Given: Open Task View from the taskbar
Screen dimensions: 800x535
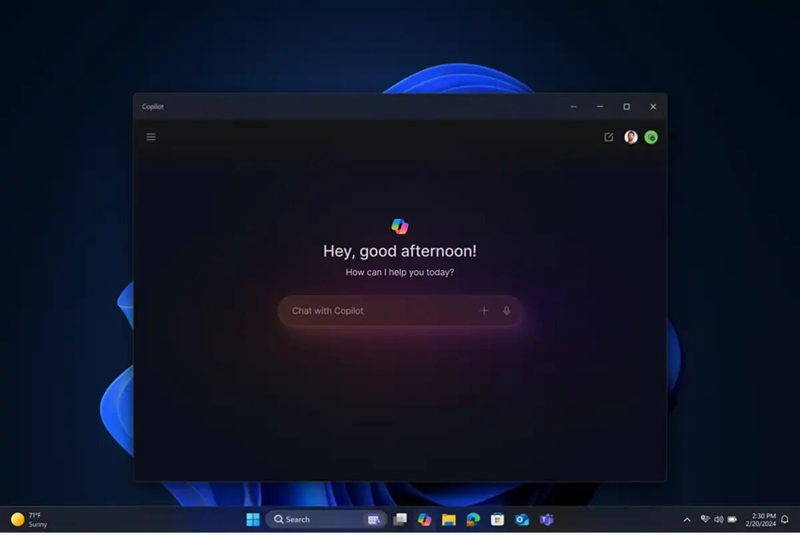Looking at the screenshot, I should click(400, 520).
